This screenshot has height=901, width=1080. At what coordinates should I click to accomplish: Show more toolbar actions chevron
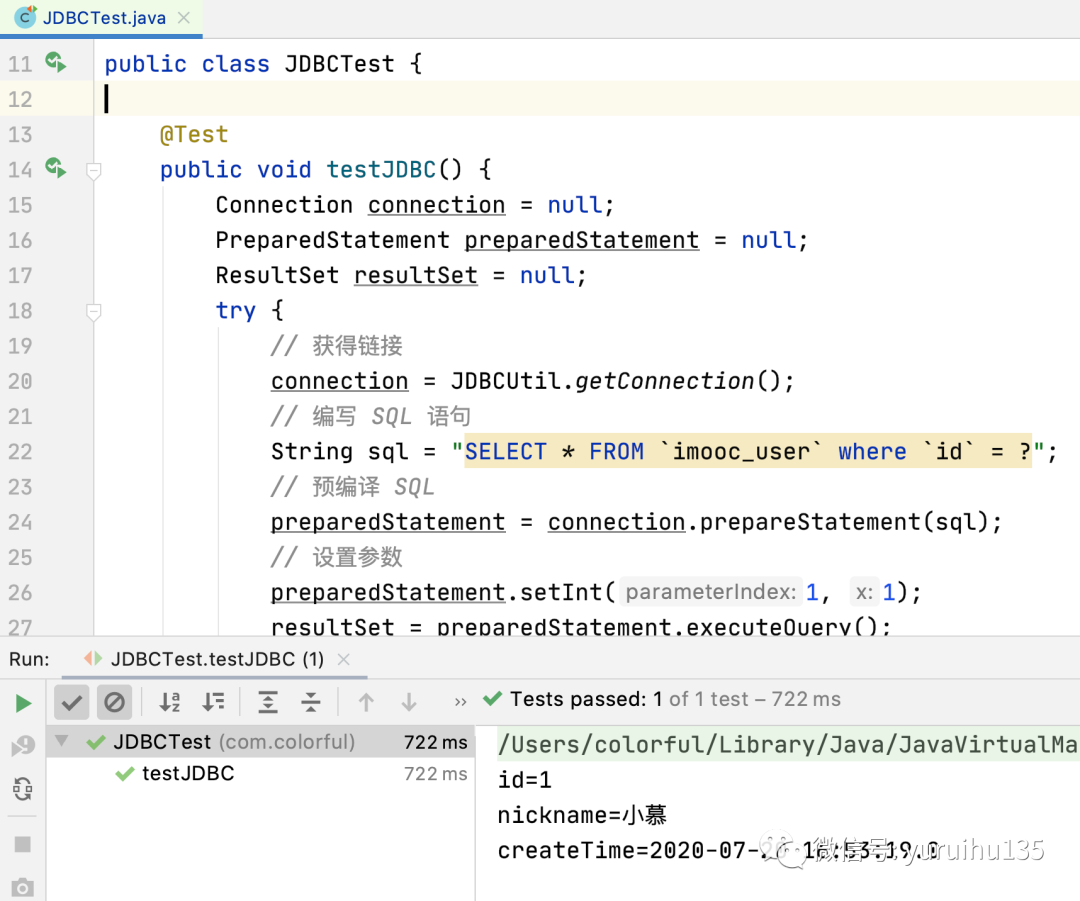click(461, 702)
